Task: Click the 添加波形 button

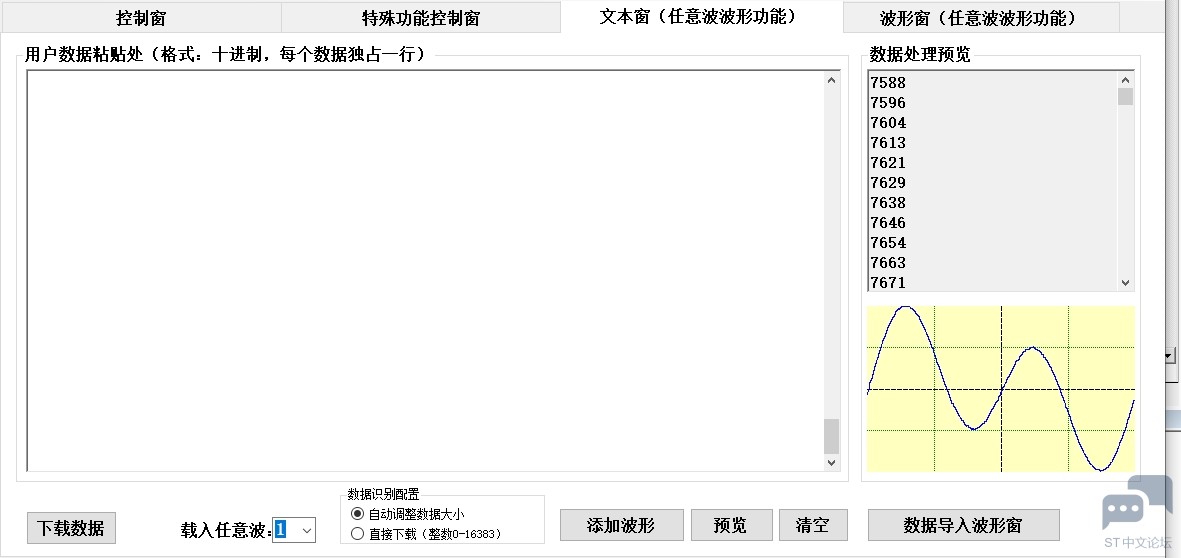Action: tap(621, 525)
